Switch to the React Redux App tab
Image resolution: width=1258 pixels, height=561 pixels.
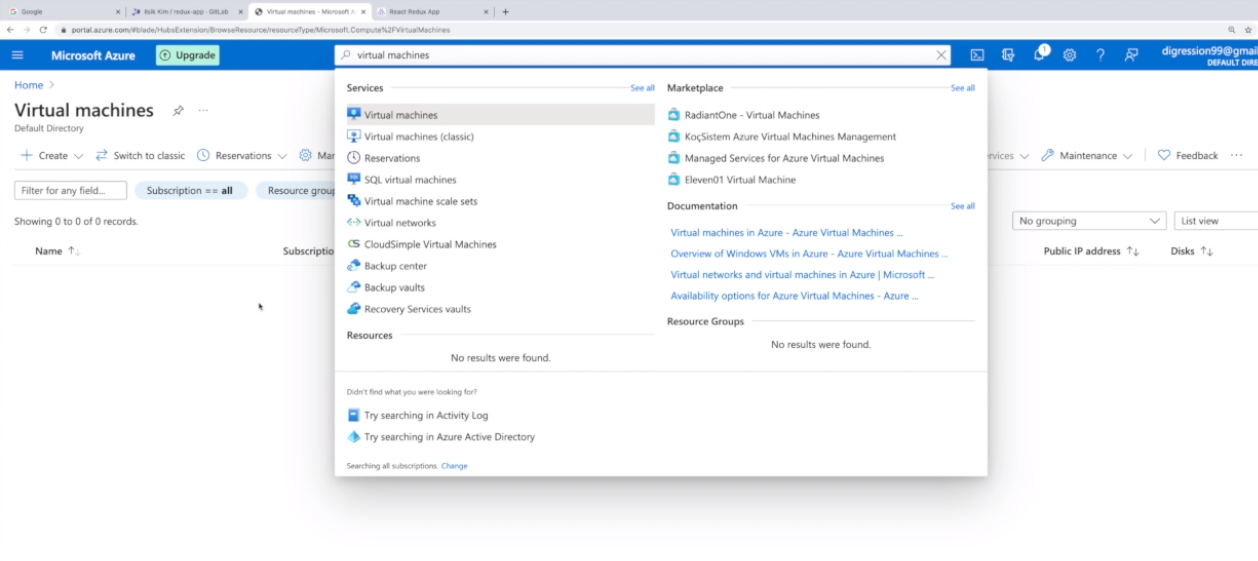pyautogui.click(x=432, y=12)
